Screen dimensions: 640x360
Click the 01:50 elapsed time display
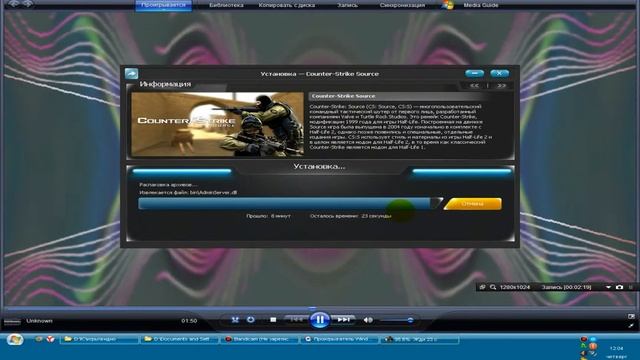(x=189, y=321)
